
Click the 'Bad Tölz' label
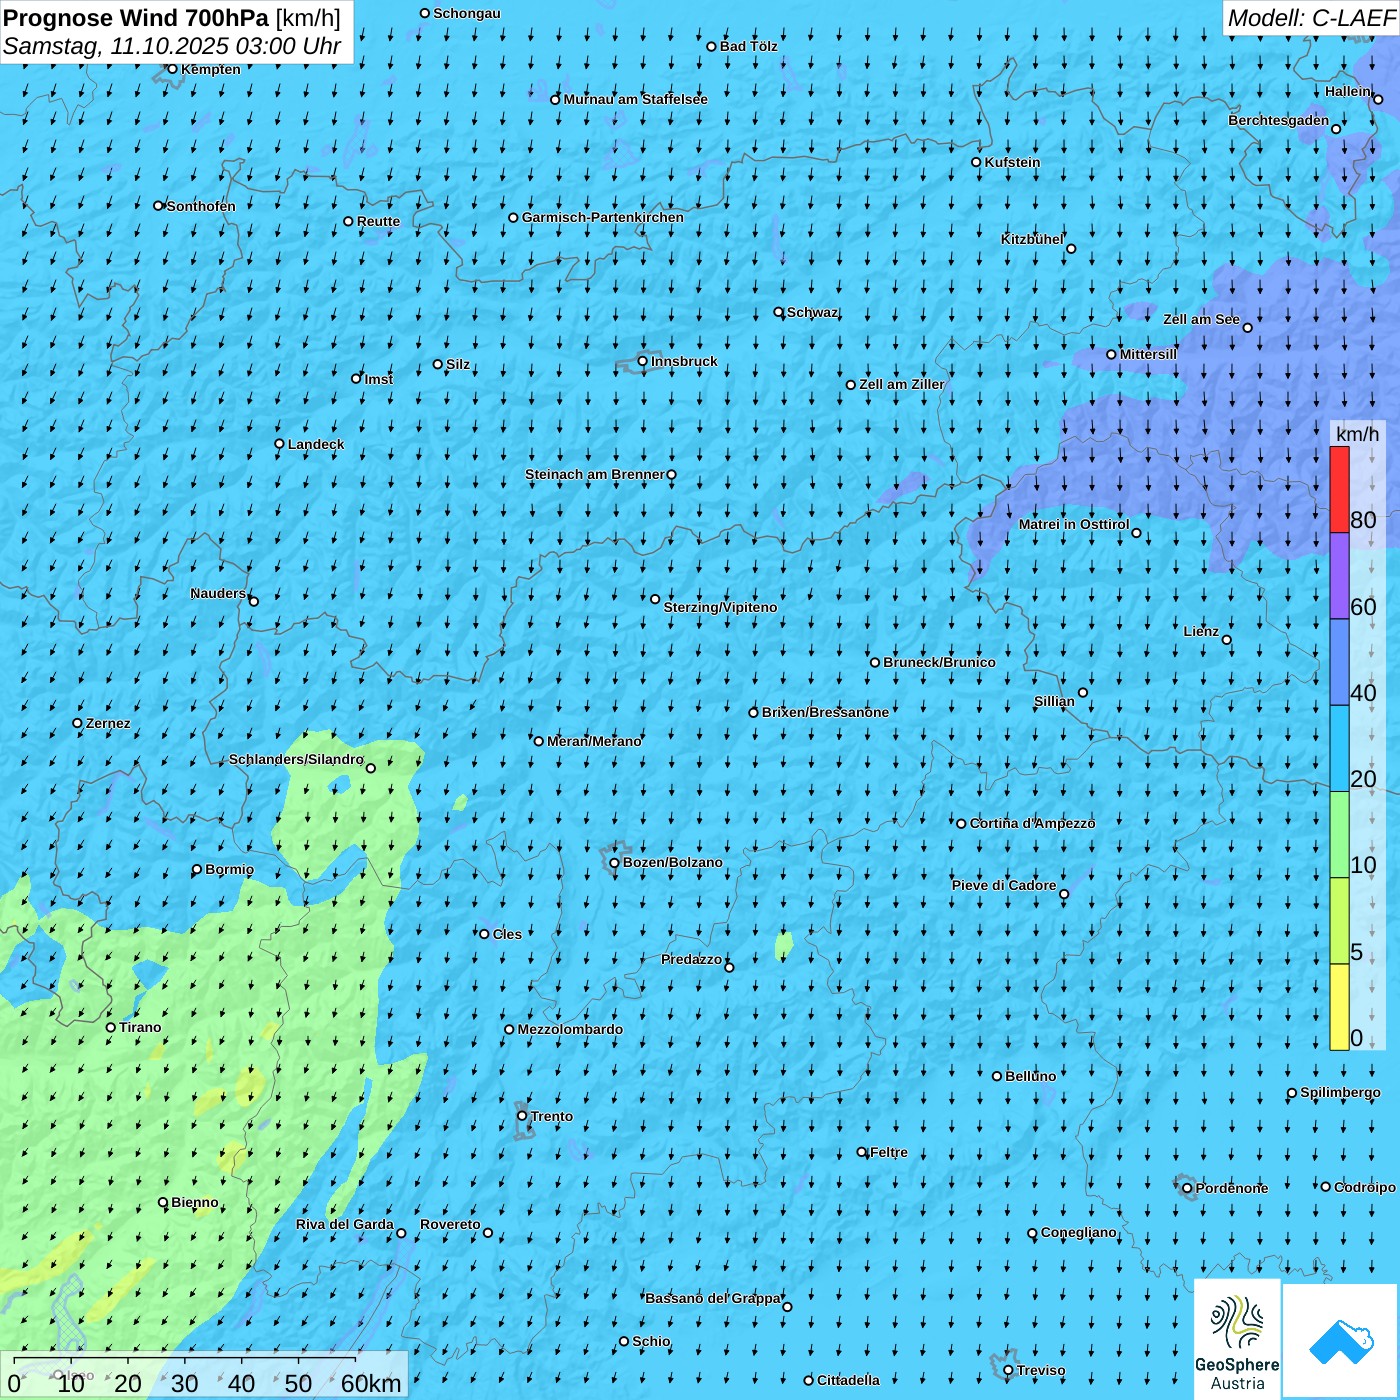click(749, 46)
